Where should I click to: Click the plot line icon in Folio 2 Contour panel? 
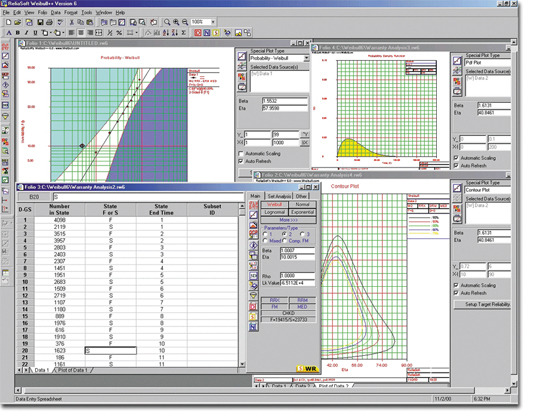457,188
